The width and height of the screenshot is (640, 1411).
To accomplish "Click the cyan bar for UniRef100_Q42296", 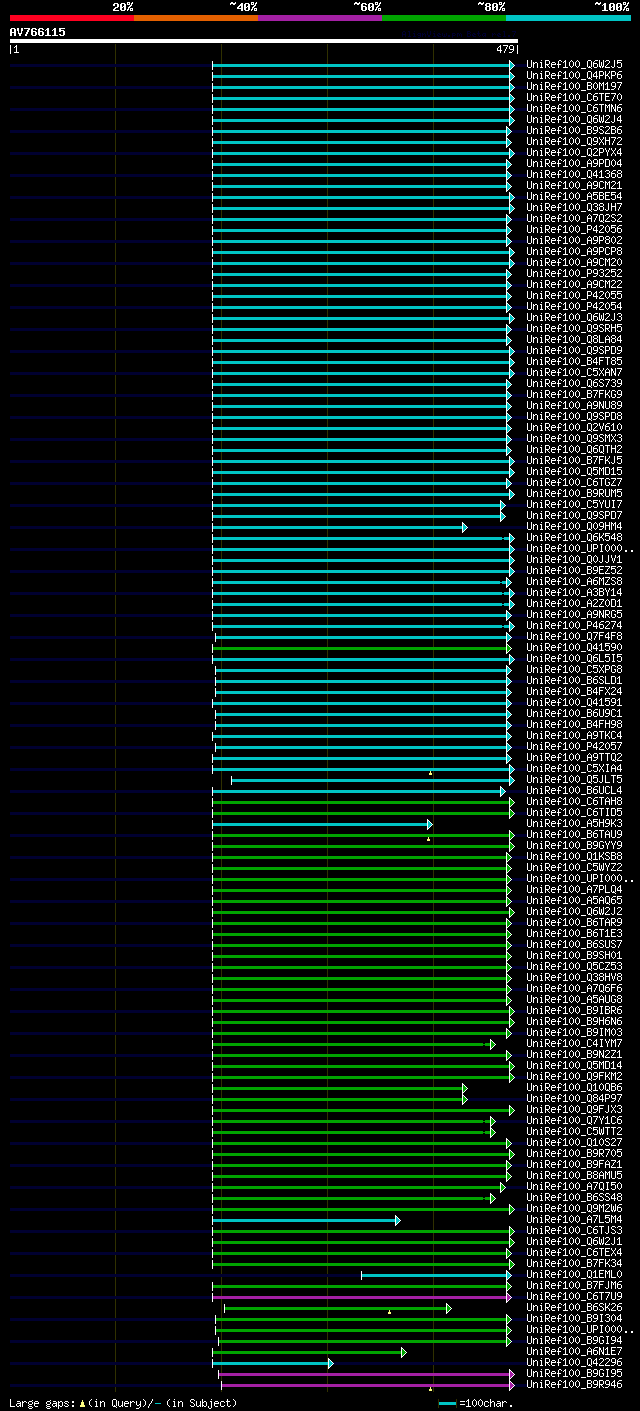I will (x=272, y=1363).
